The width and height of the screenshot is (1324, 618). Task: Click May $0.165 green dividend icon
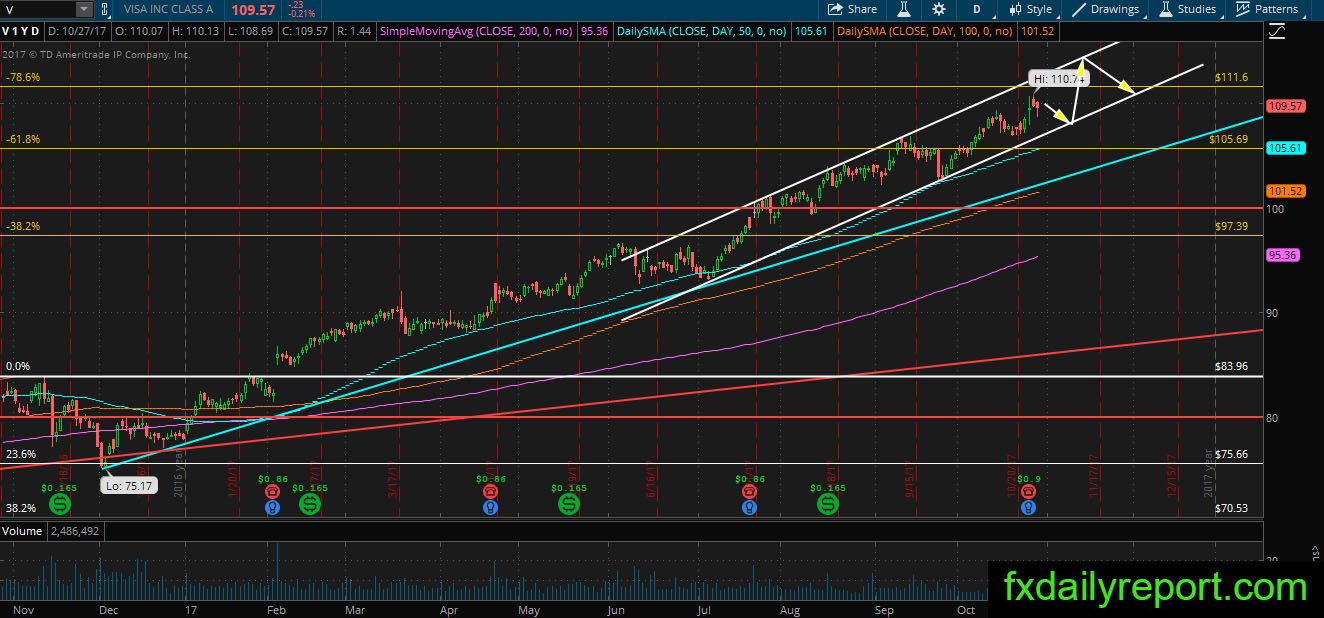click(x=568, y=506)
